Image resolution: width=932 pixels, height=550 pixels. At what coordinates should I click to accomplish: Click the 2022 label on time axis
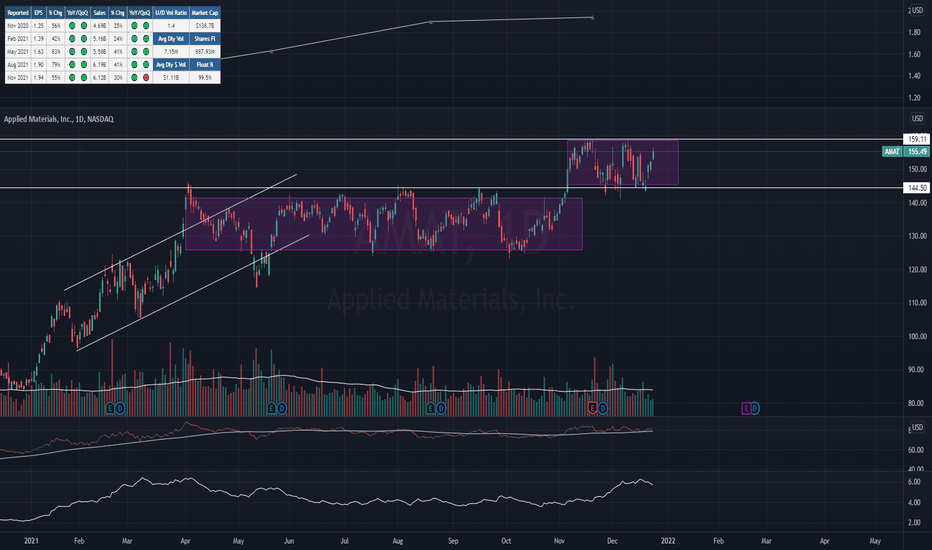pyautogui.click(x=668, y=541)
